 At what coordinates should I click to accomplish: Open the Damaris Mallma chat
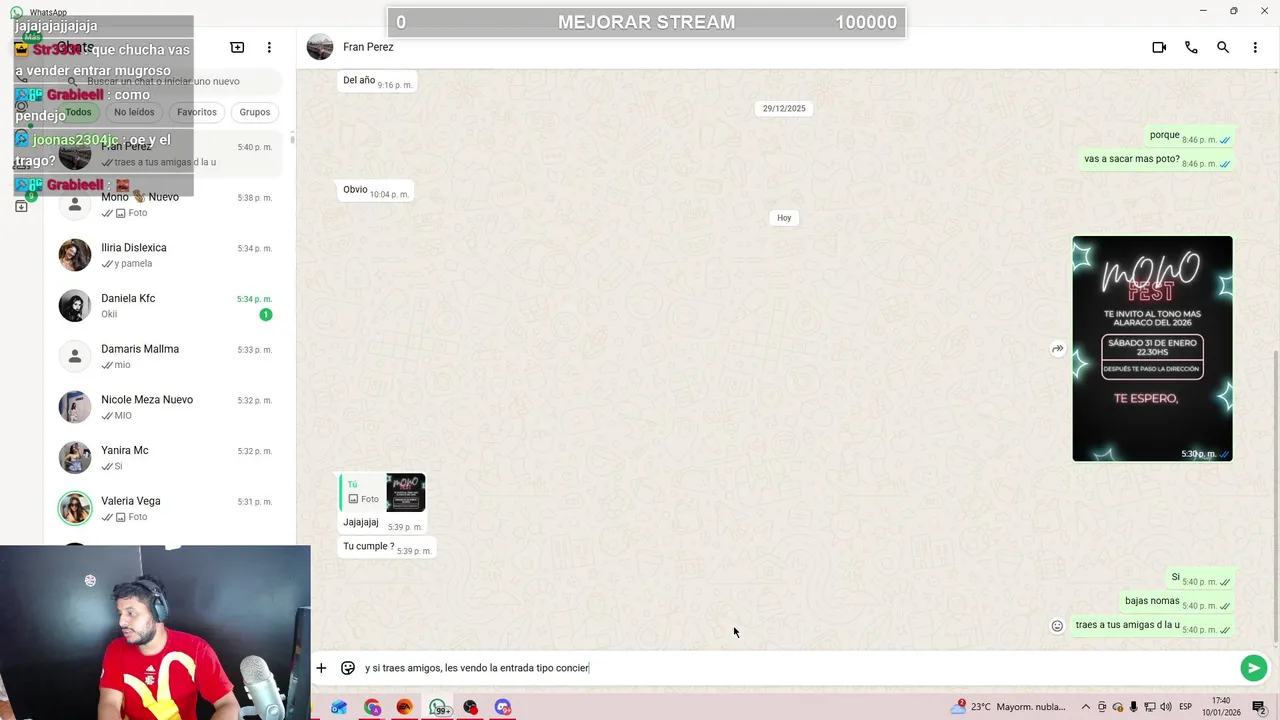166,356
